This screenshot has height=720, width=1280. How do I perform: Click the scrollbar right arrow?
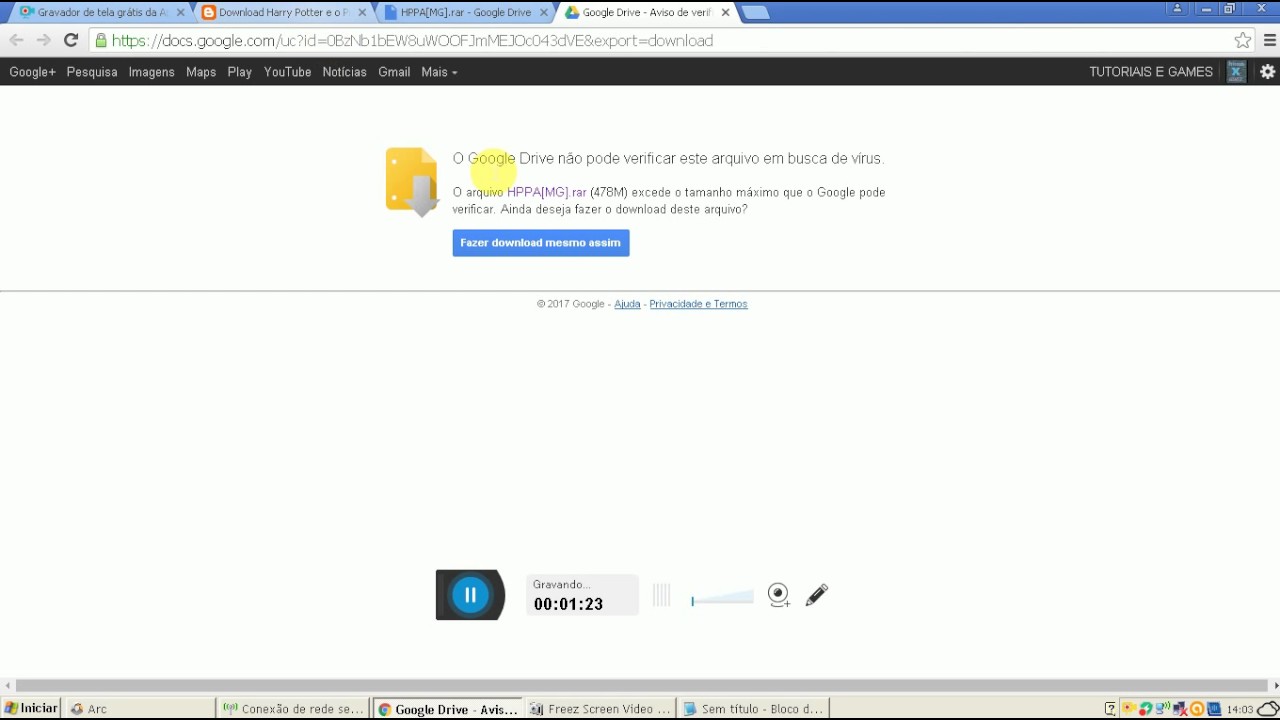pos(1275,685)
